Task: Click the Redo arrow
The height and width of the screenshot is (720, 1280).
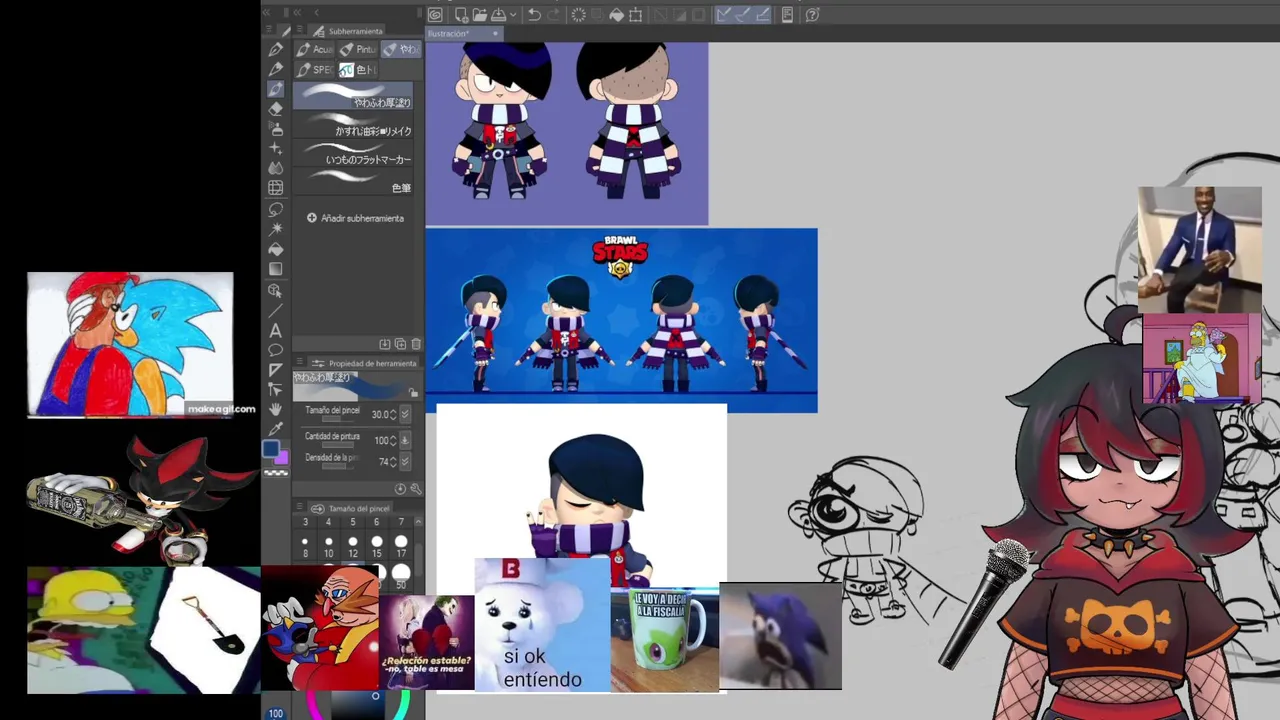Action: [x=554, y=15]
